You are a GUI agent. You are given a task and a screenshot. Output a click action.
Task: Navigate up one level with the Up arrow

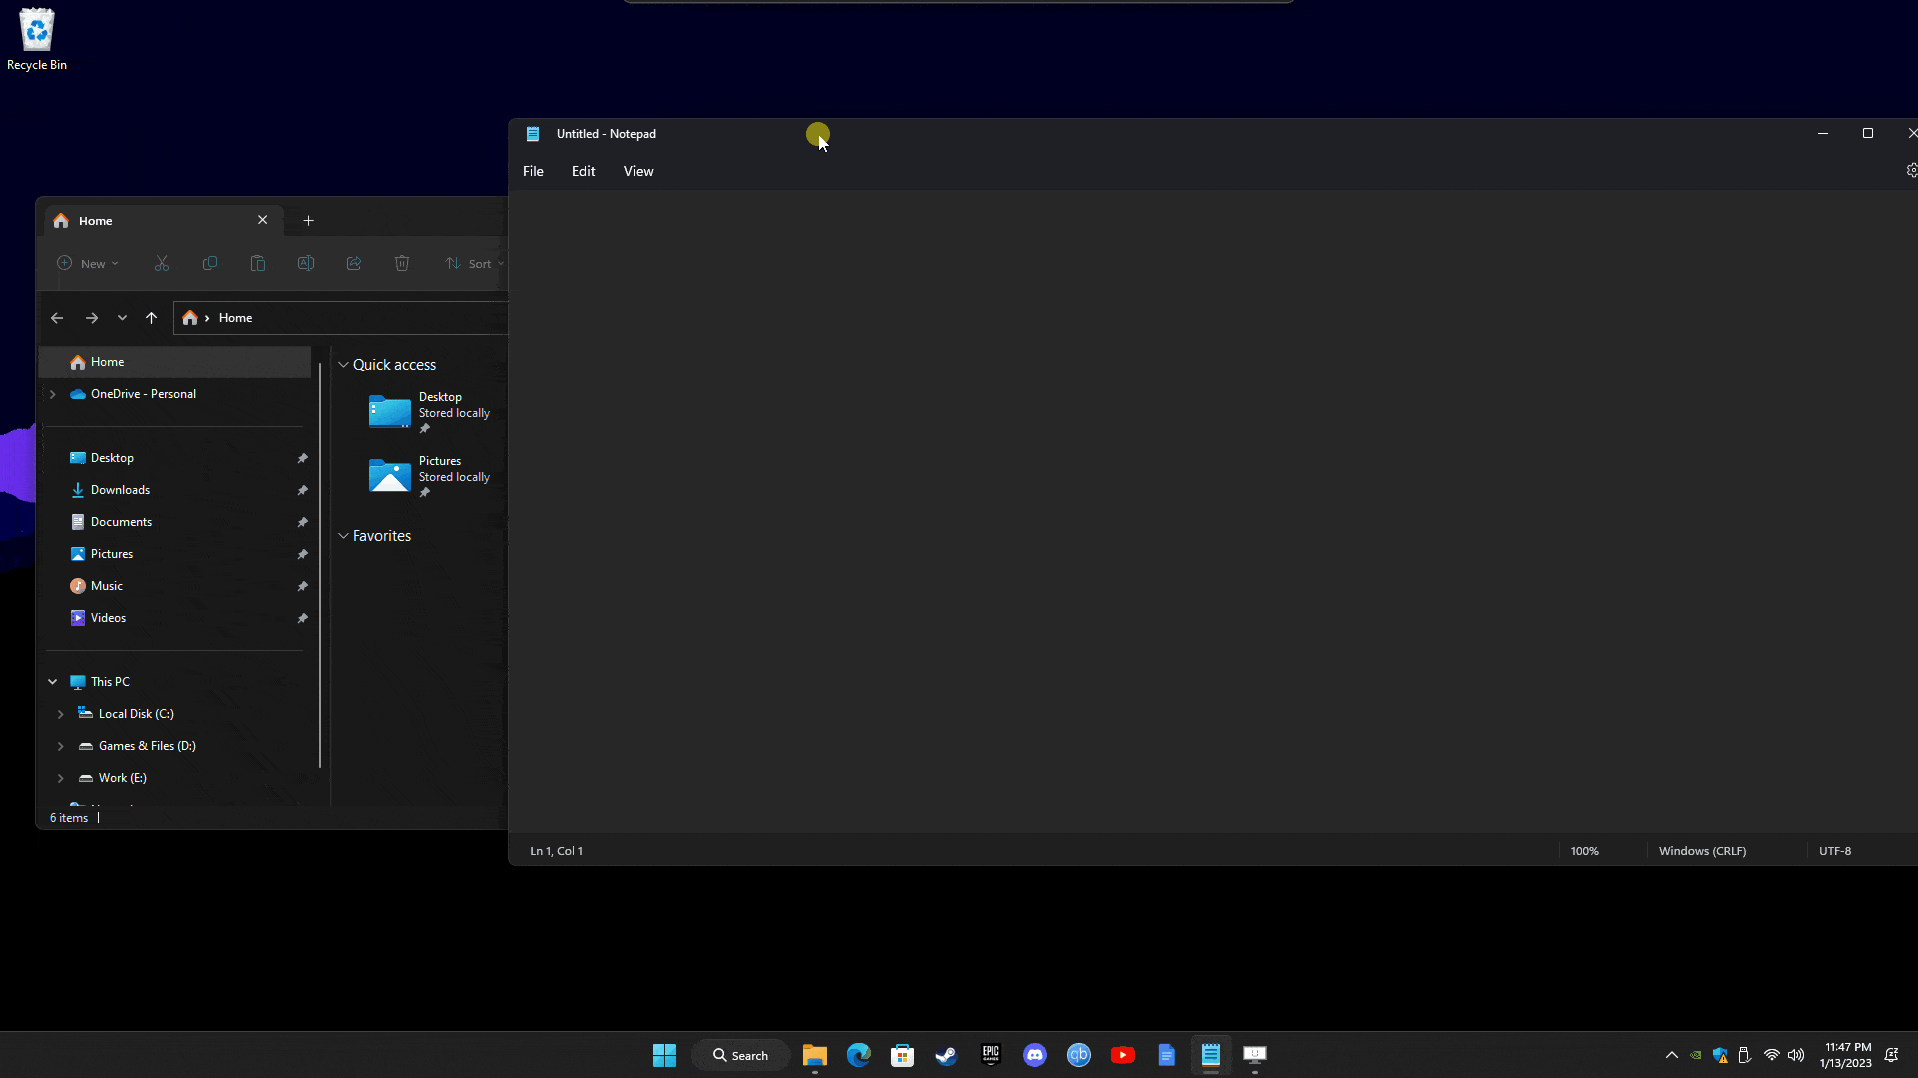click(152, 317)
